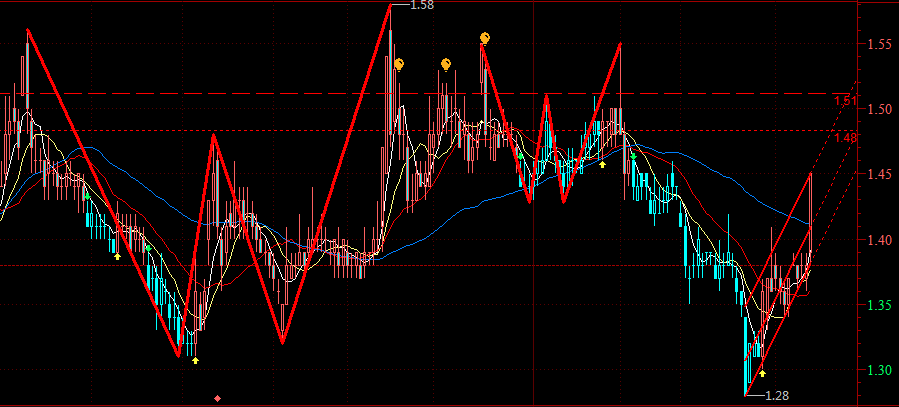This screenshot has width=899, height=407.
Task: Click the "1.45" price axis value
Action: point(880,174)
